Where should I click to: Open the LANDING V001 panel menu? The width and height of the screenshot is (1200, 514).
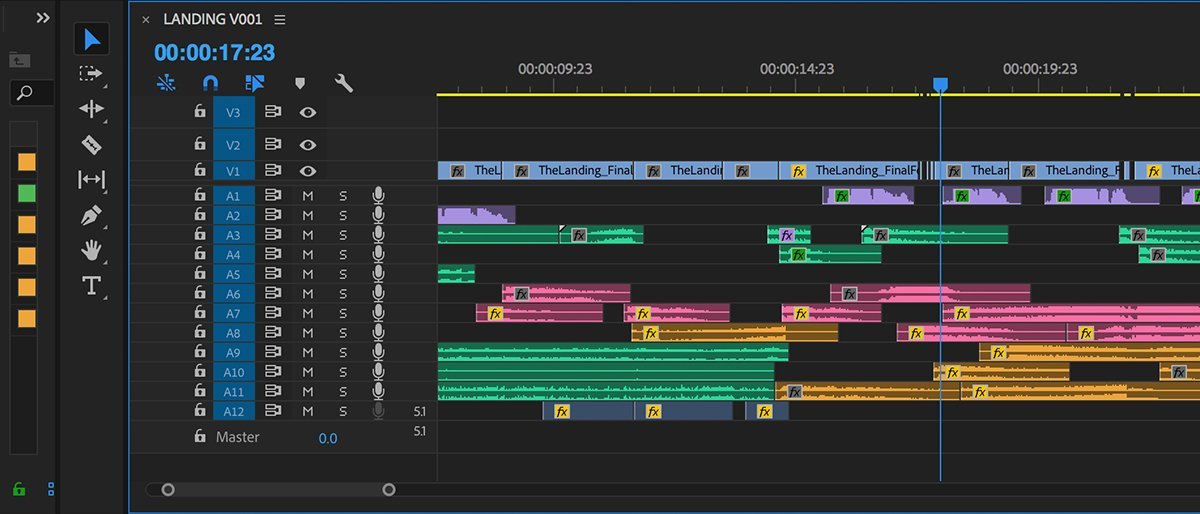point(280,19)
